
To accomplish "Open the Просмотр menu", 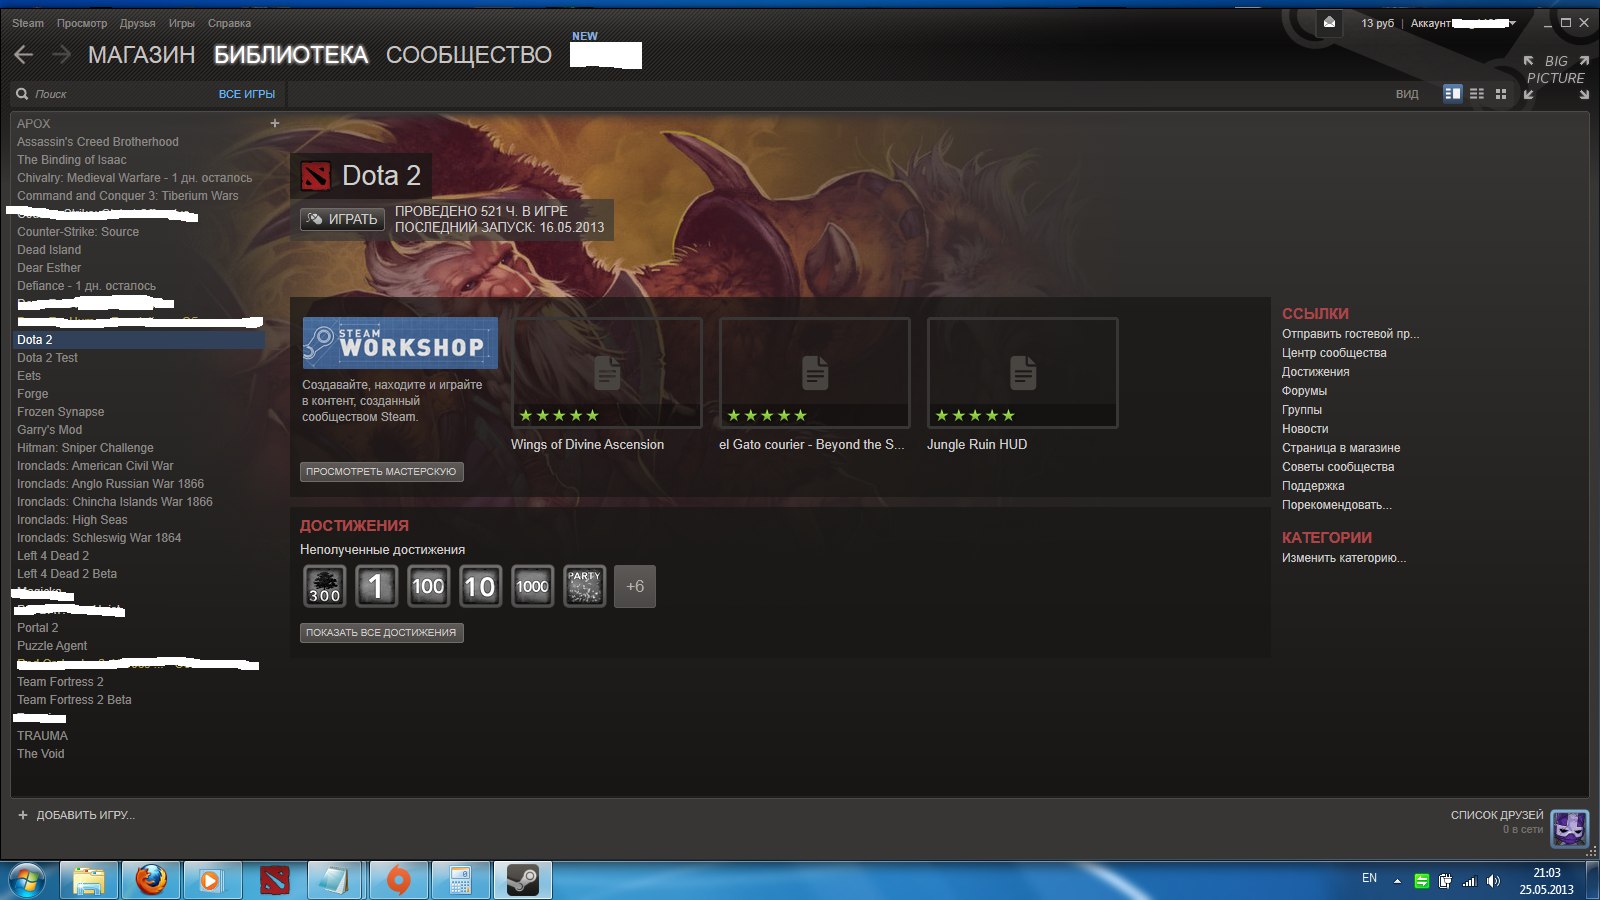I will click(82, 23).
